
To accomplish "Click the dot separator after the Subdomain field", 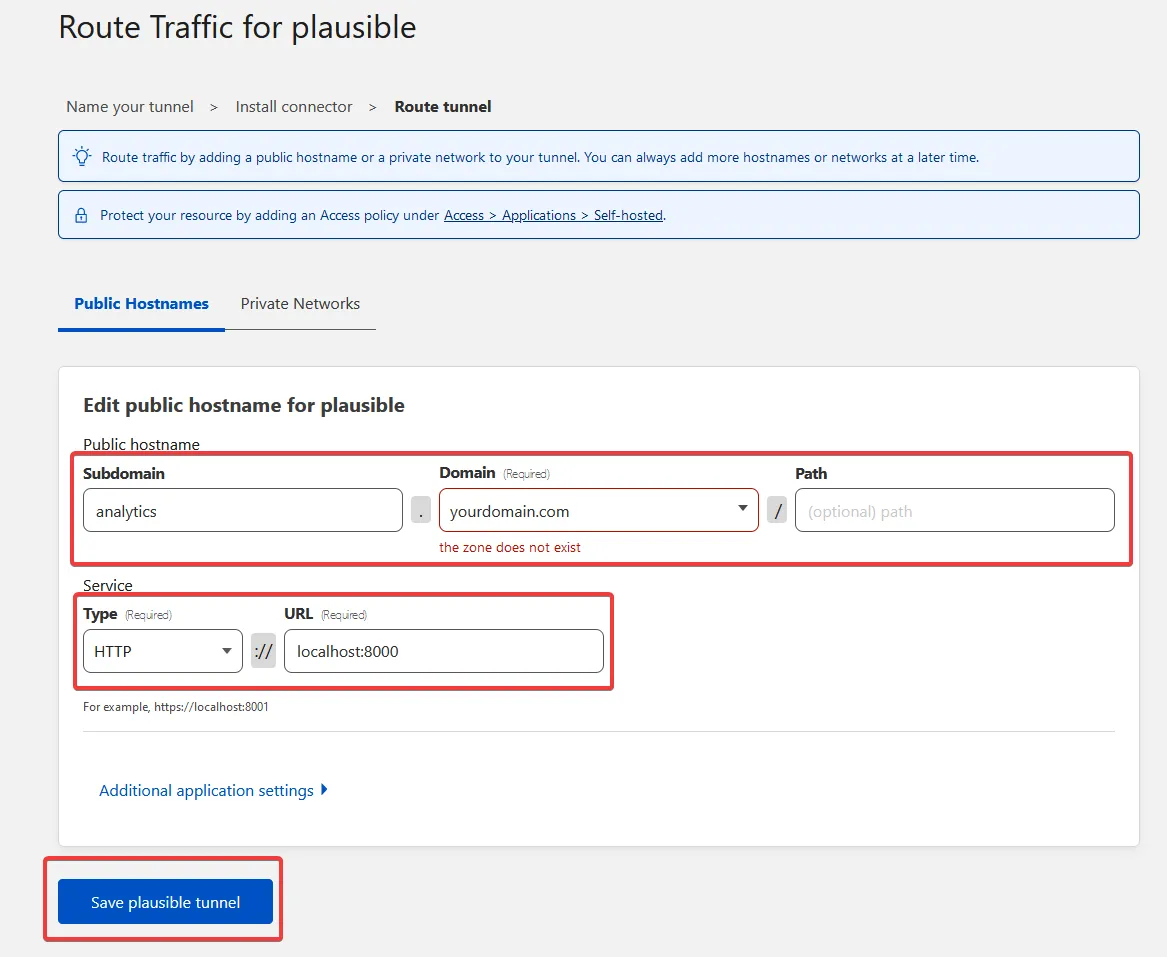I will point(420,510).
